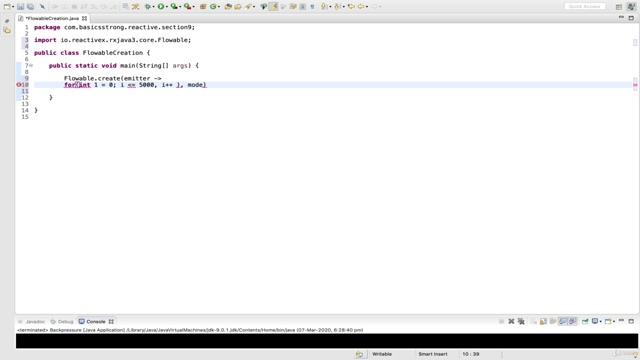Click the Open Console icon
Viewport: 640px width, 360px height.
[608, 322]
